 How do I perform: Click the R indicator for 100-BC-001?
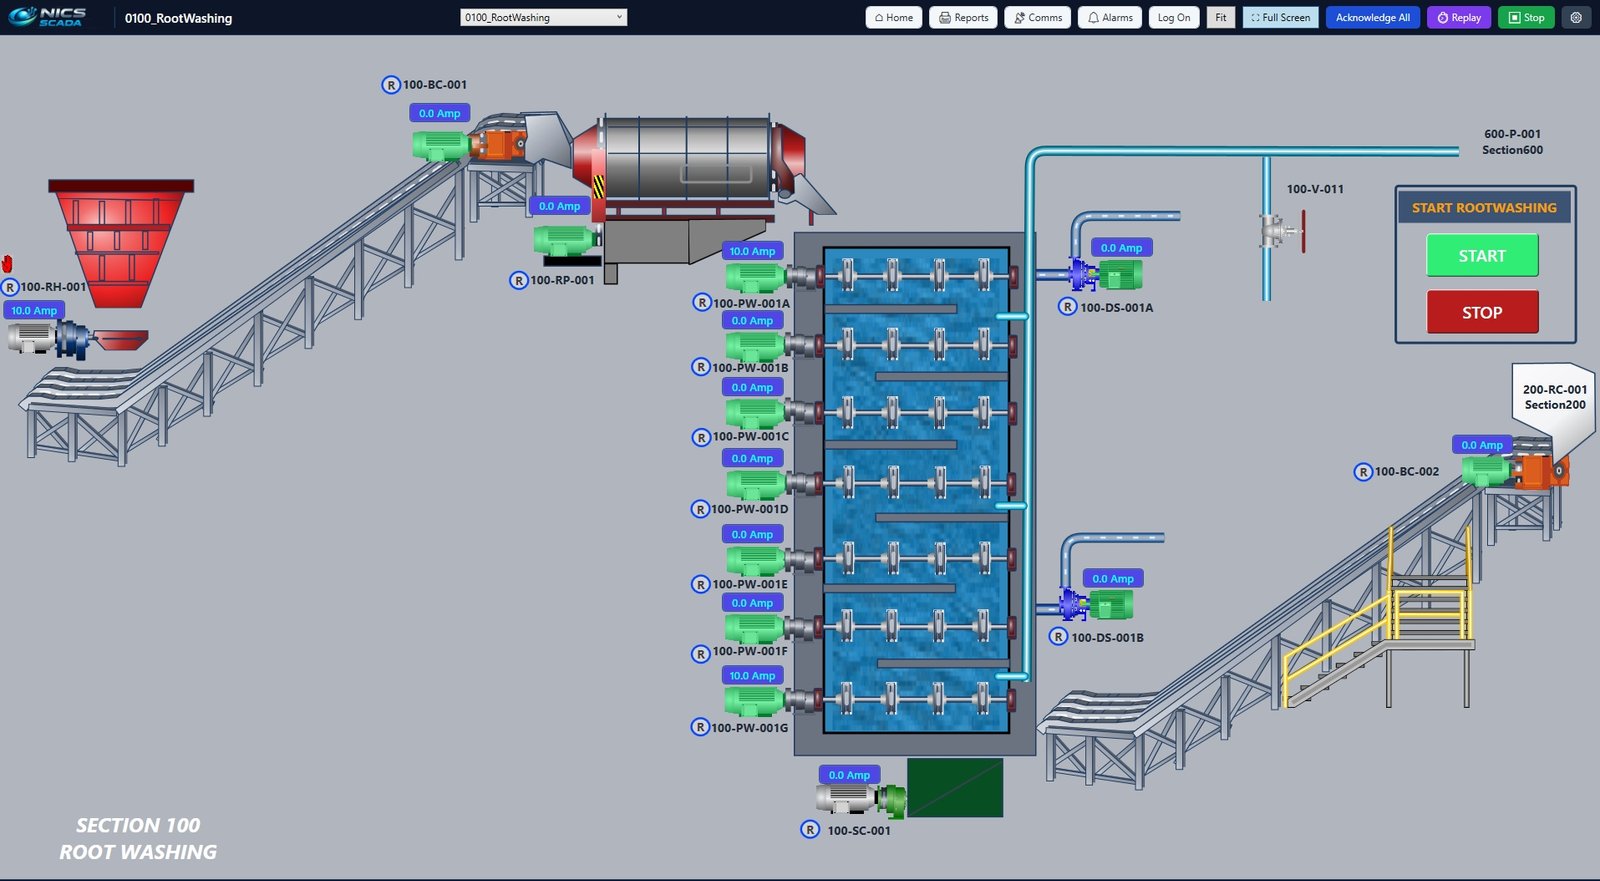click(x=391, y=85)
